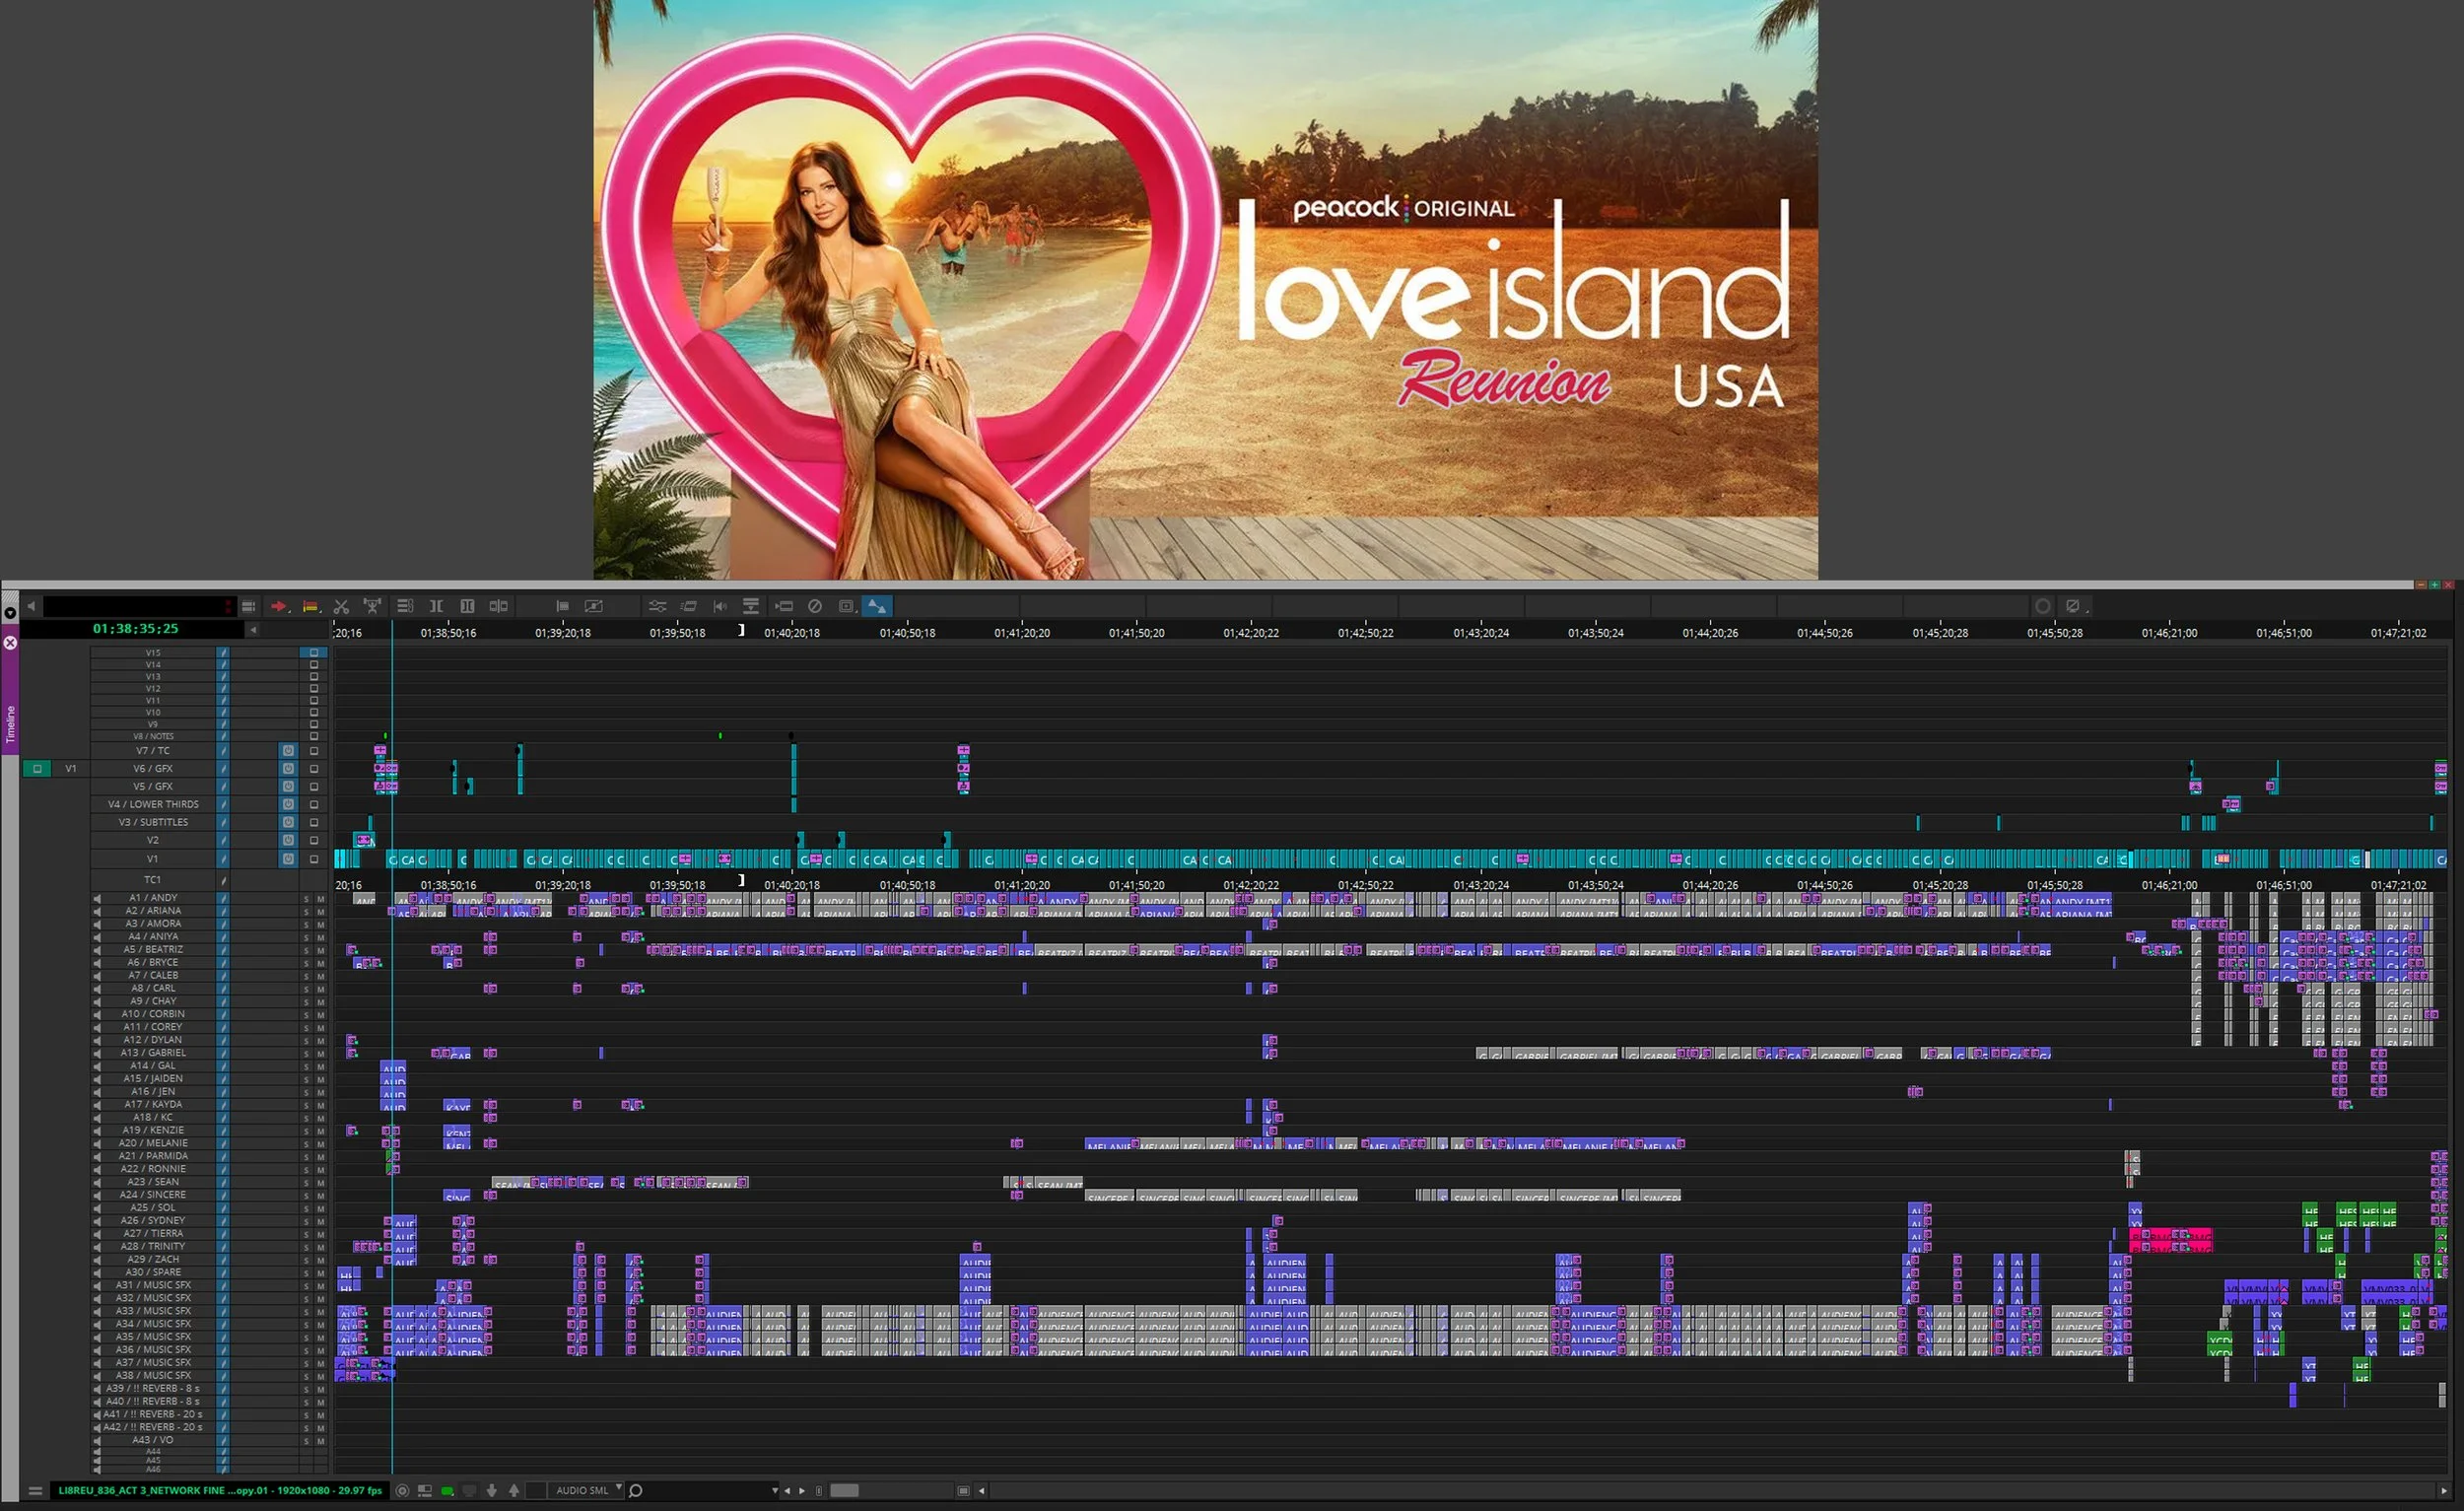
Task: Select the scissors Extract tool
Action: pos(341,606)
